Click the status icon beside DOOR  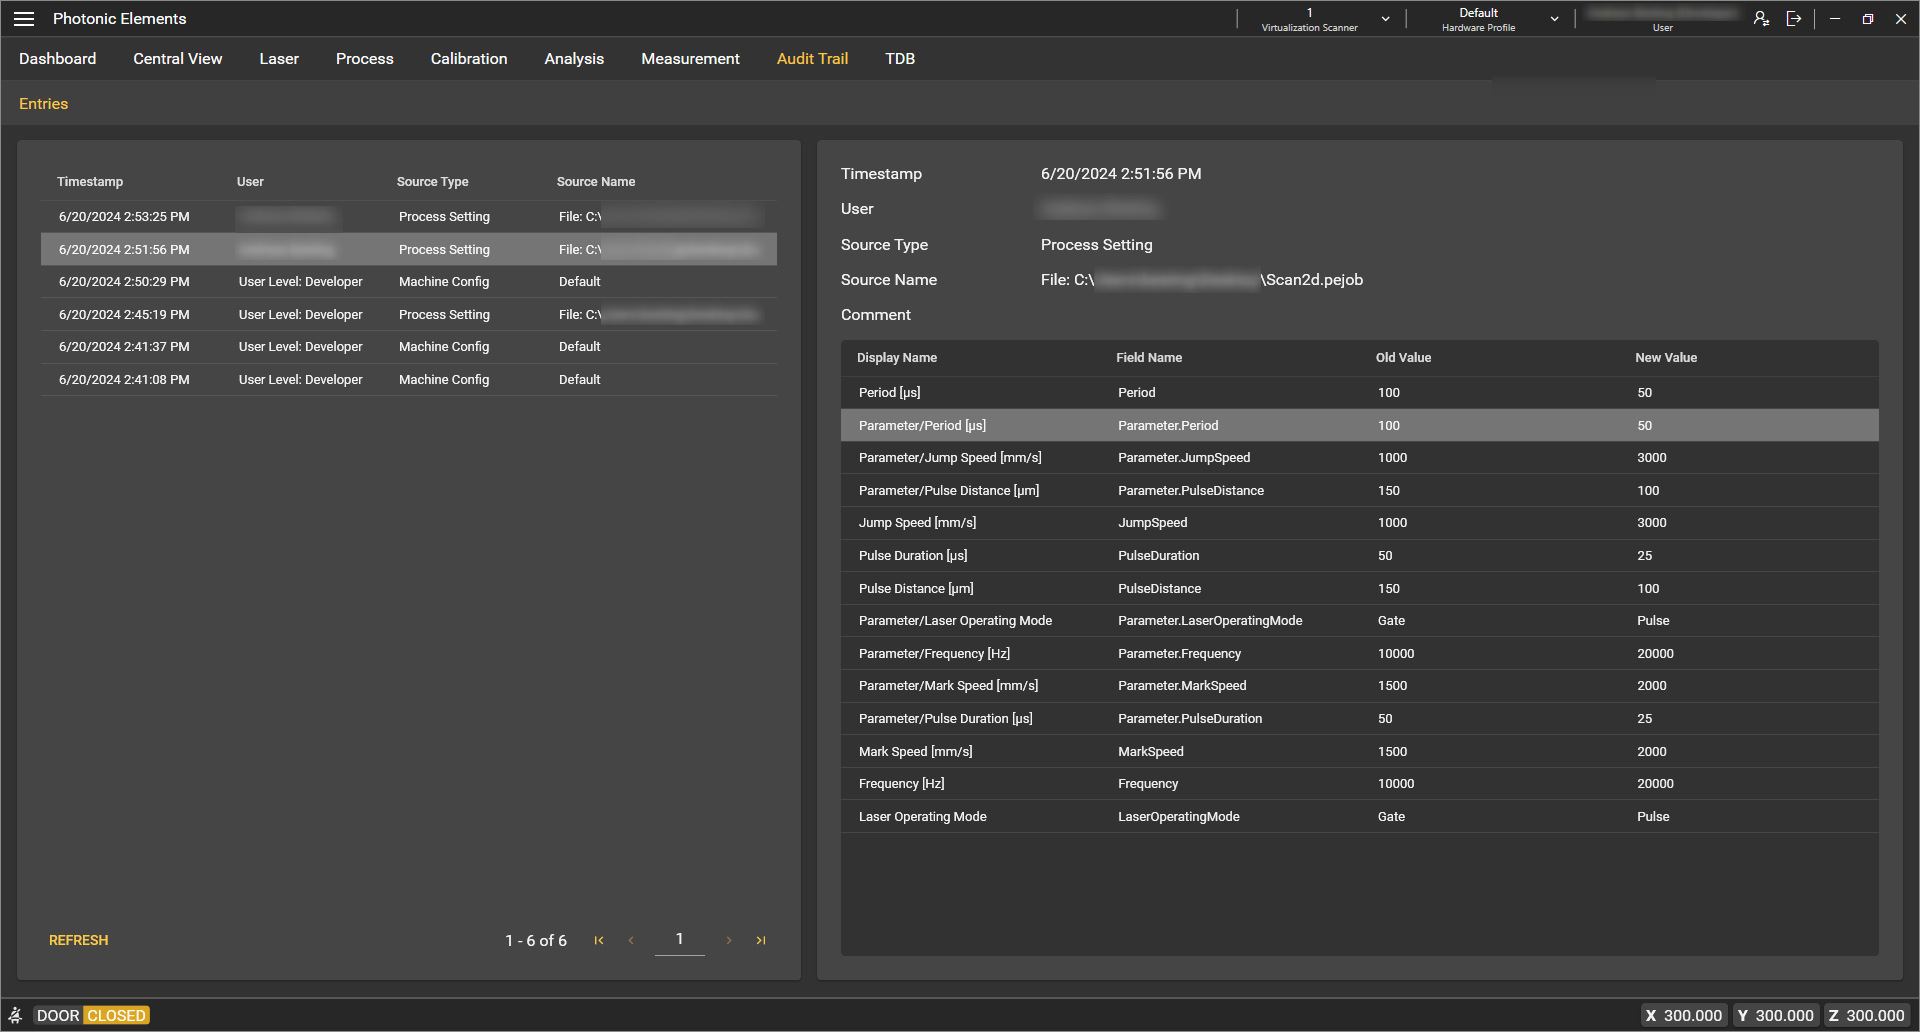coord(15,1015)
